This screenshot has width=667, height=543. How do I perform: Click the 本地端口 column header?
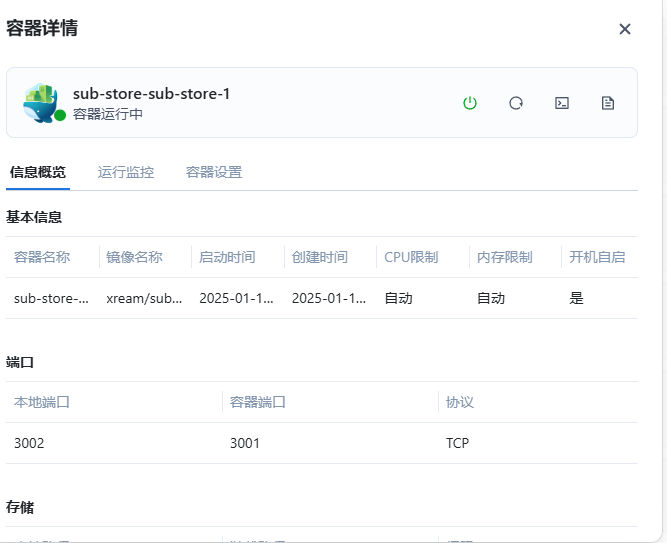pyautogui.click(x=42, y=402)
